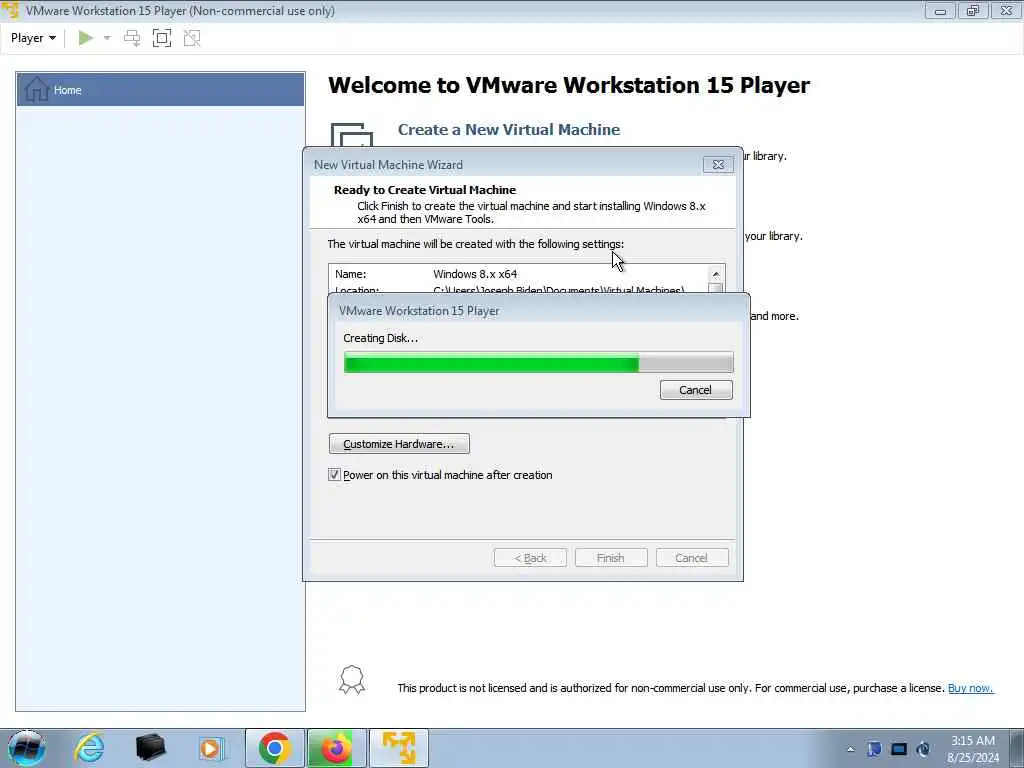This screenshot has width=1024, height=768.
Task: Click the Create a New Virtual Machine link
Action: 509,129
